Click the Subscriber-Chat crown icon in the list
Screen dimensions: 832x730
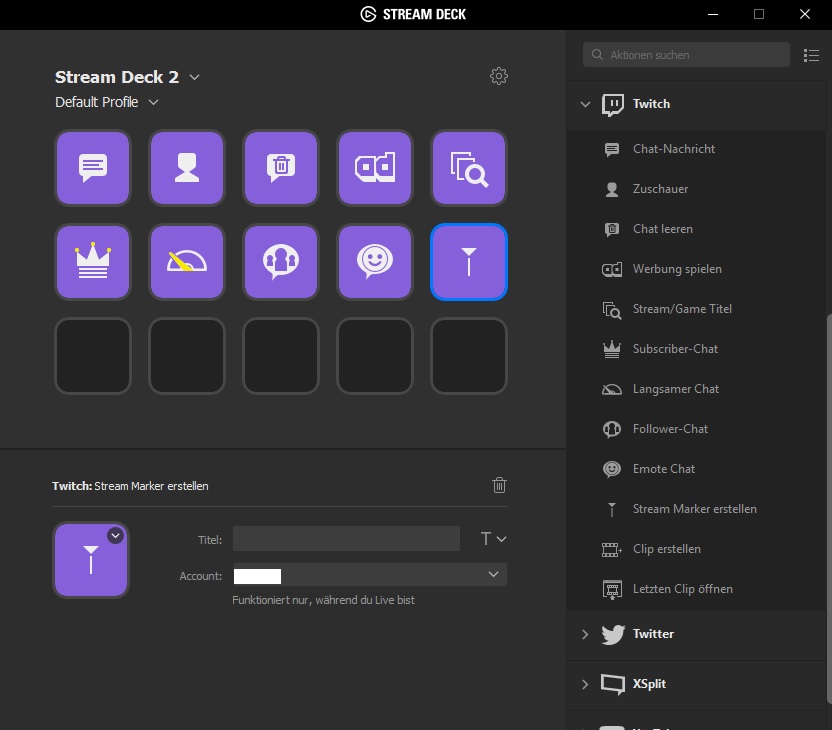click(x=612, y=349)
